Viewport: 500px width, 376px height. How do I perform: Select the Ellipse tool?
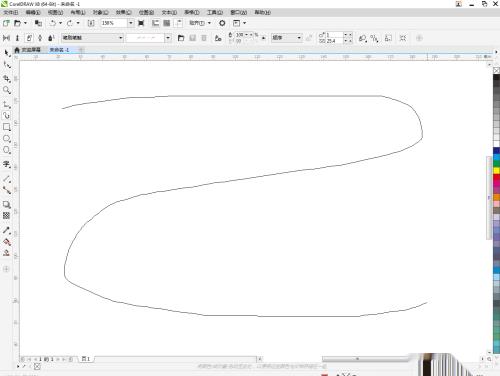pos(6,139)
